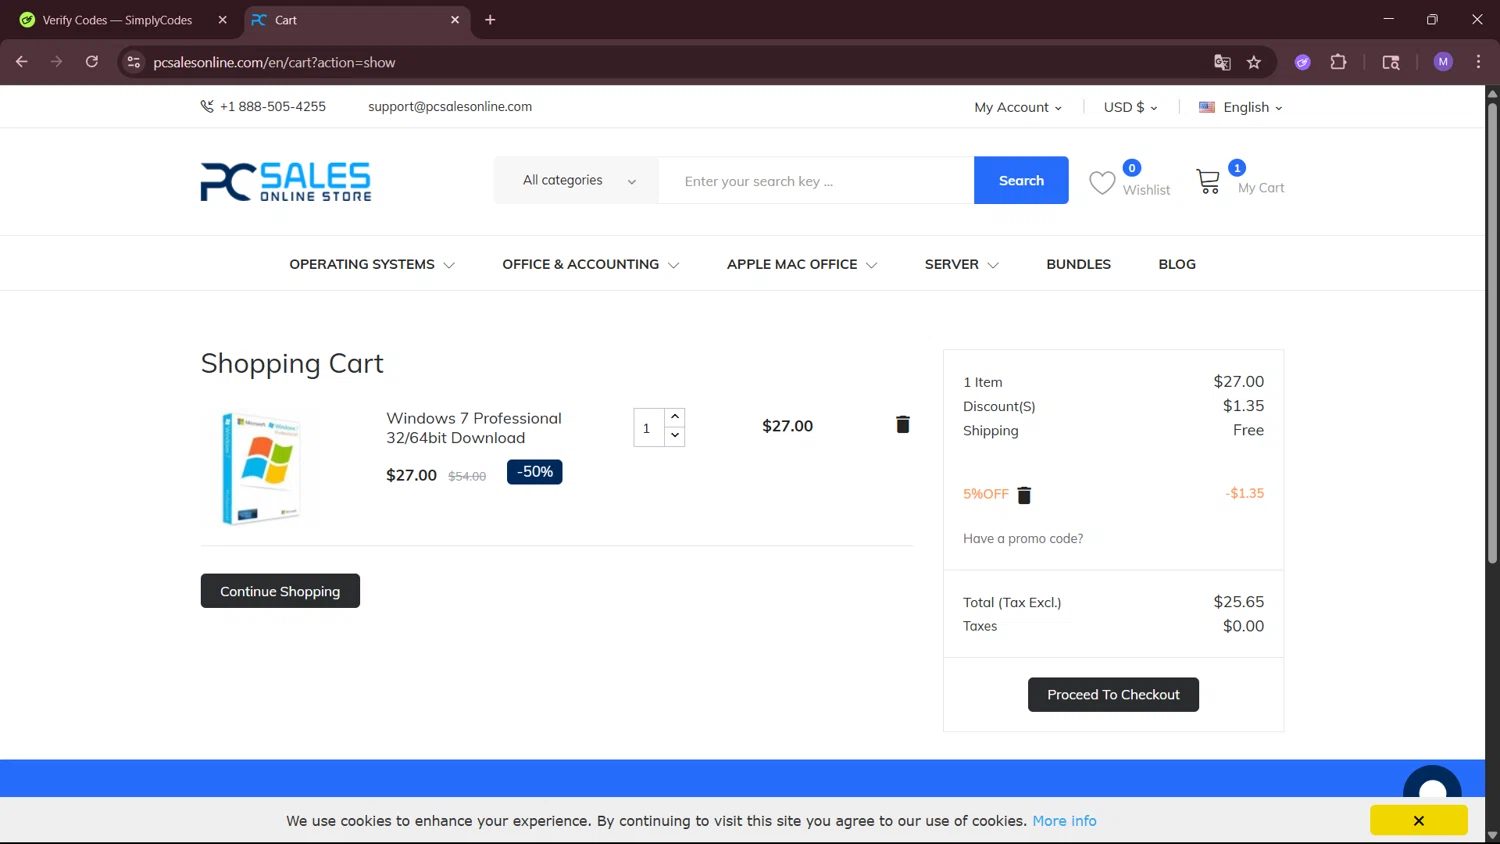
Task: Open the browser extensions puzzle icon
Action: [1338, 62]
